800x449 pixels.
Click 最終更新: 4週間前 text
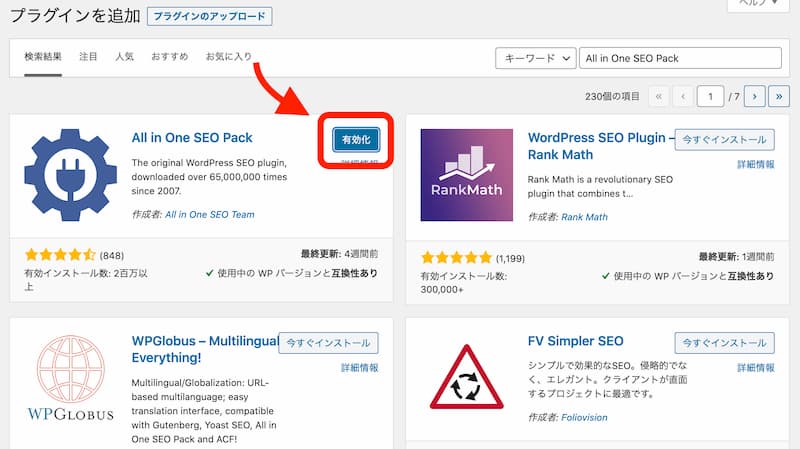coord(339,254)
